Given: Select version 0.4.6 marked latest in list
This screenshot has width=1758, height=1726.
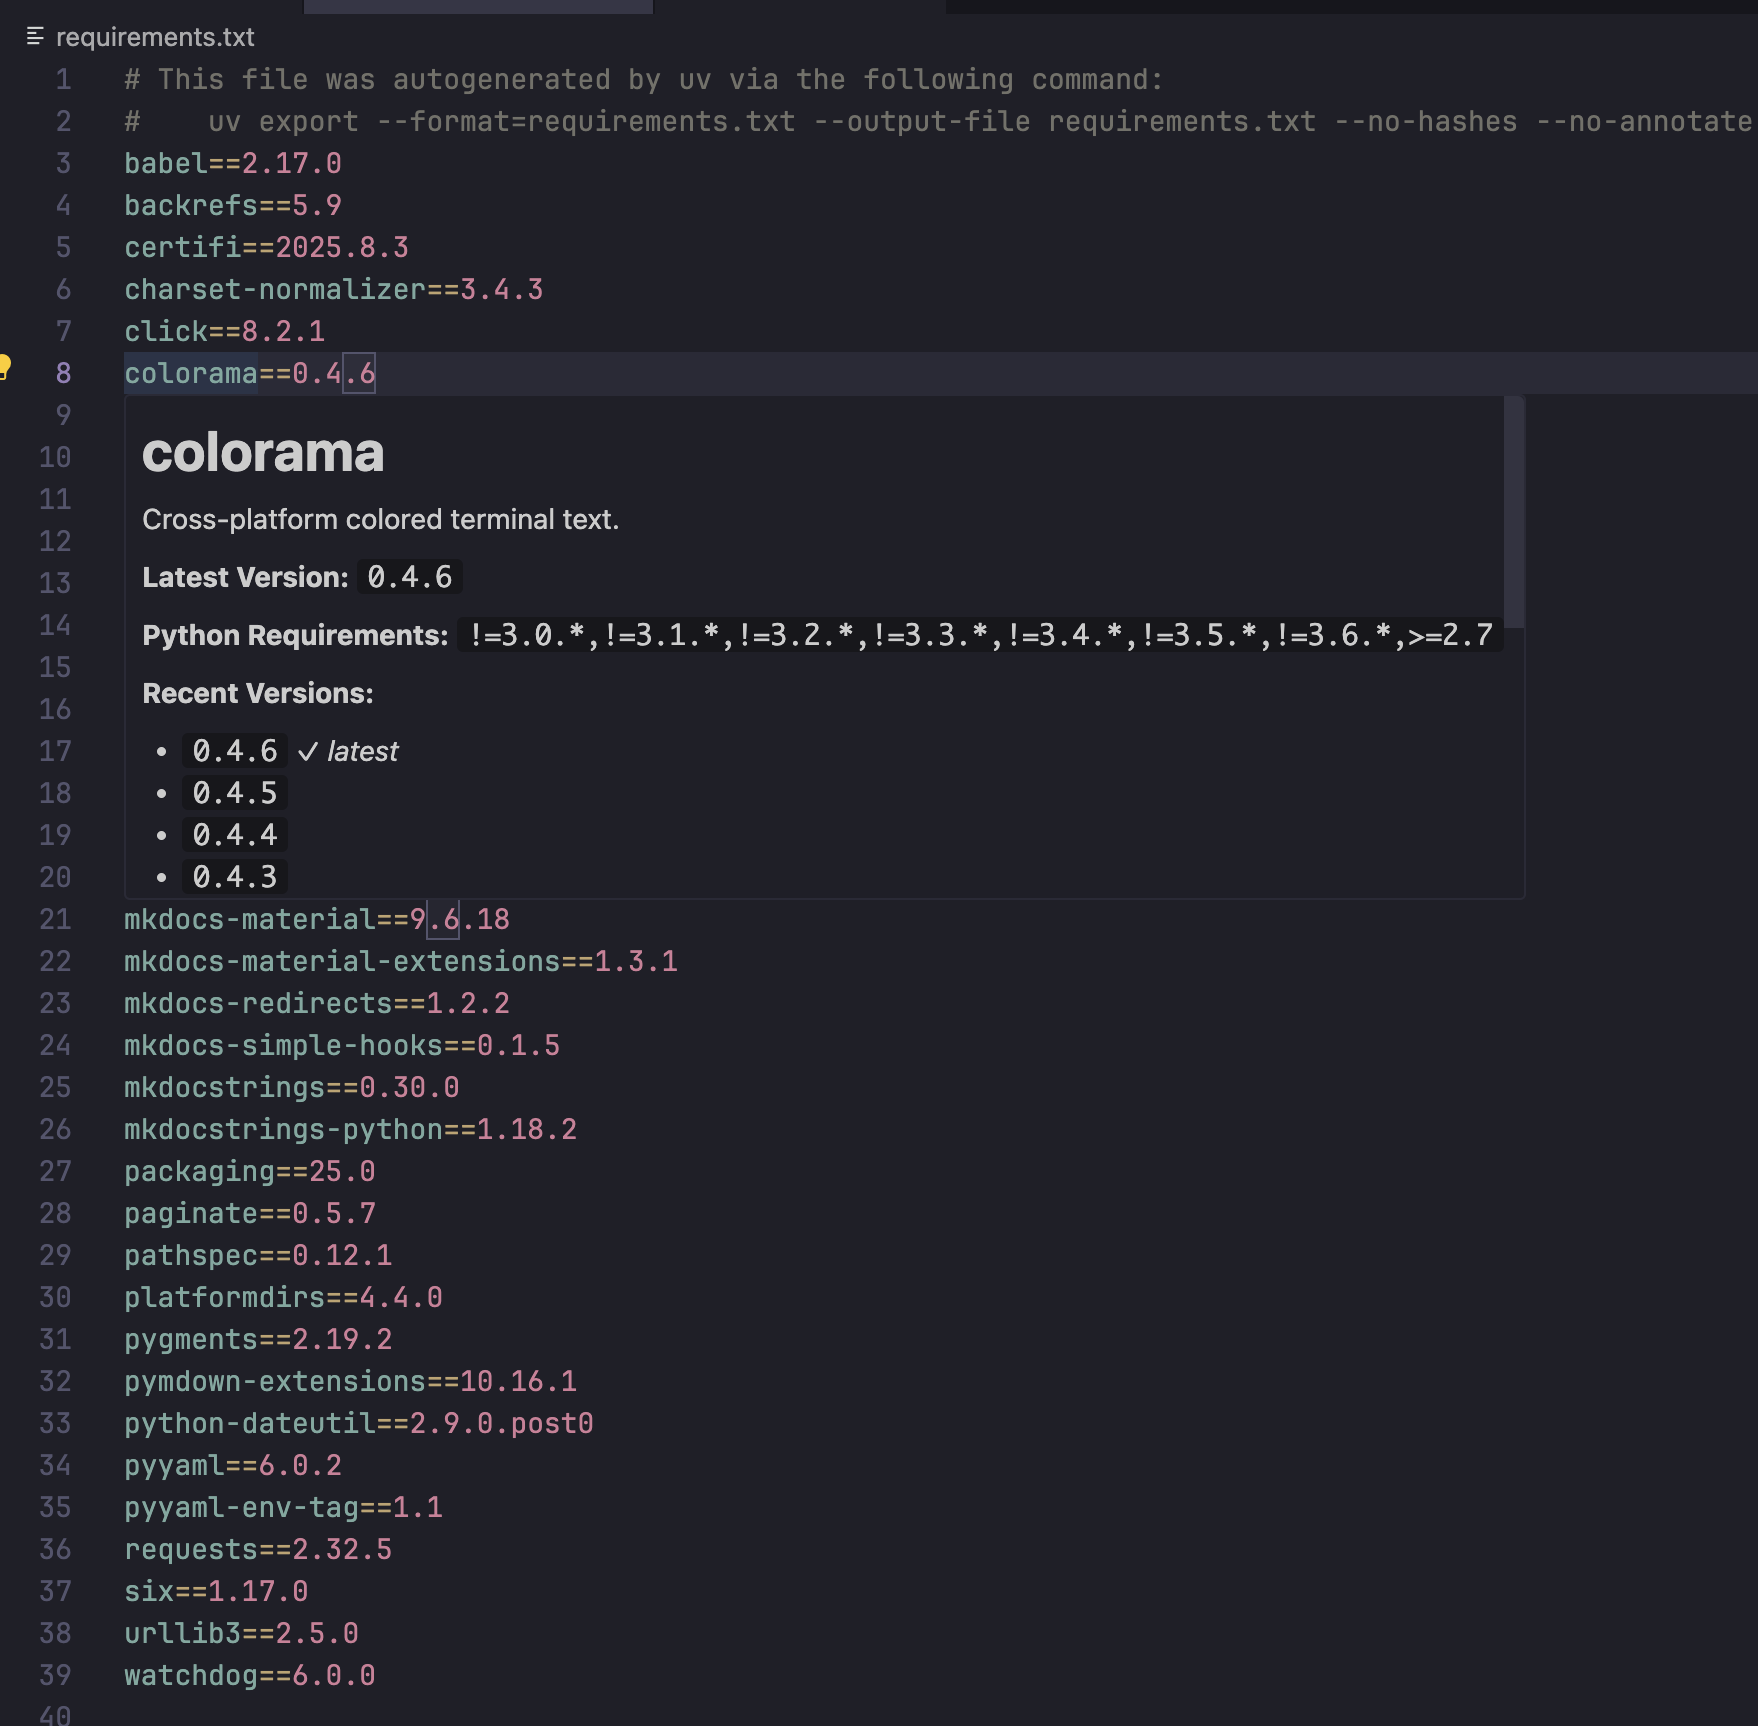Looking at the screenshot, I should click(x=235, y=751).
